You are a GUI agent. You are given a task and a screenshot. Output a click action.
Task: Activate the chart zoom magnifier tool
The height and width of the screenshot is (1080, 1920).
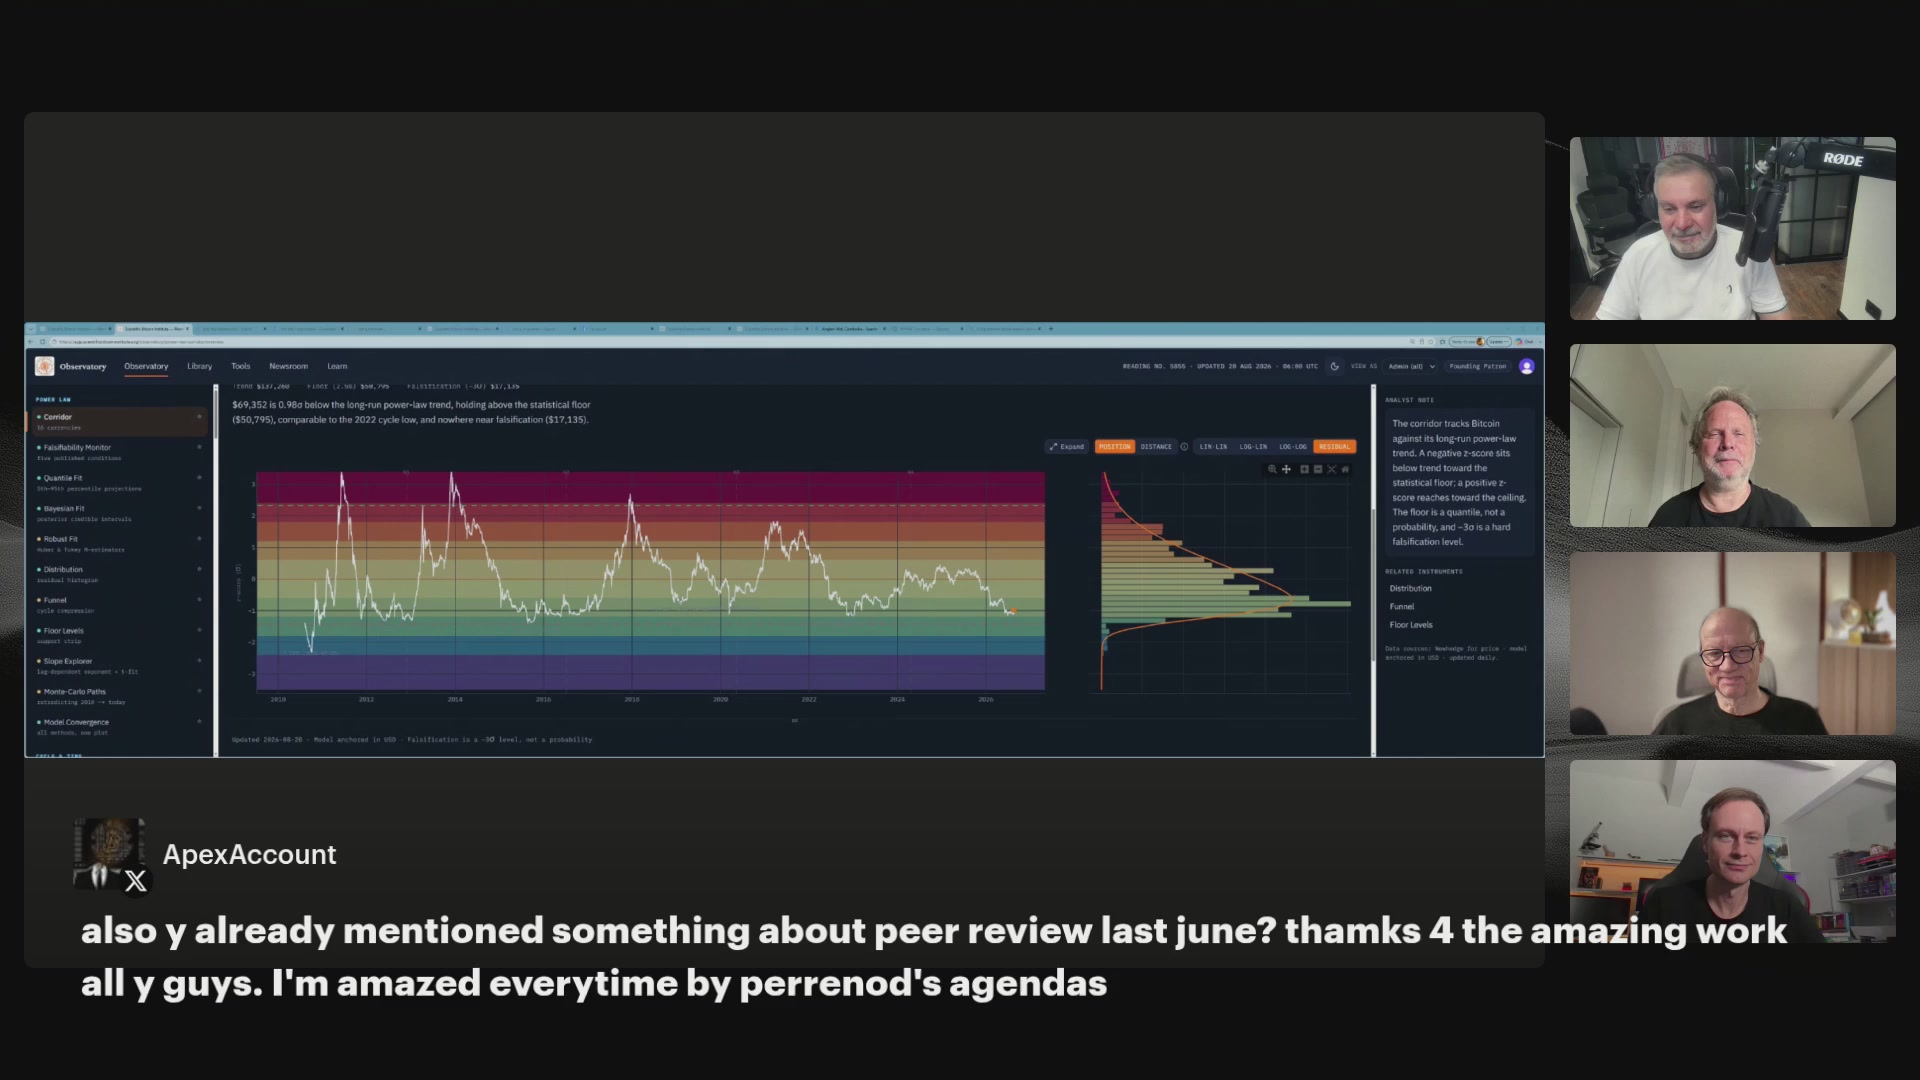pyautogui.click(x=1272, y=469)
